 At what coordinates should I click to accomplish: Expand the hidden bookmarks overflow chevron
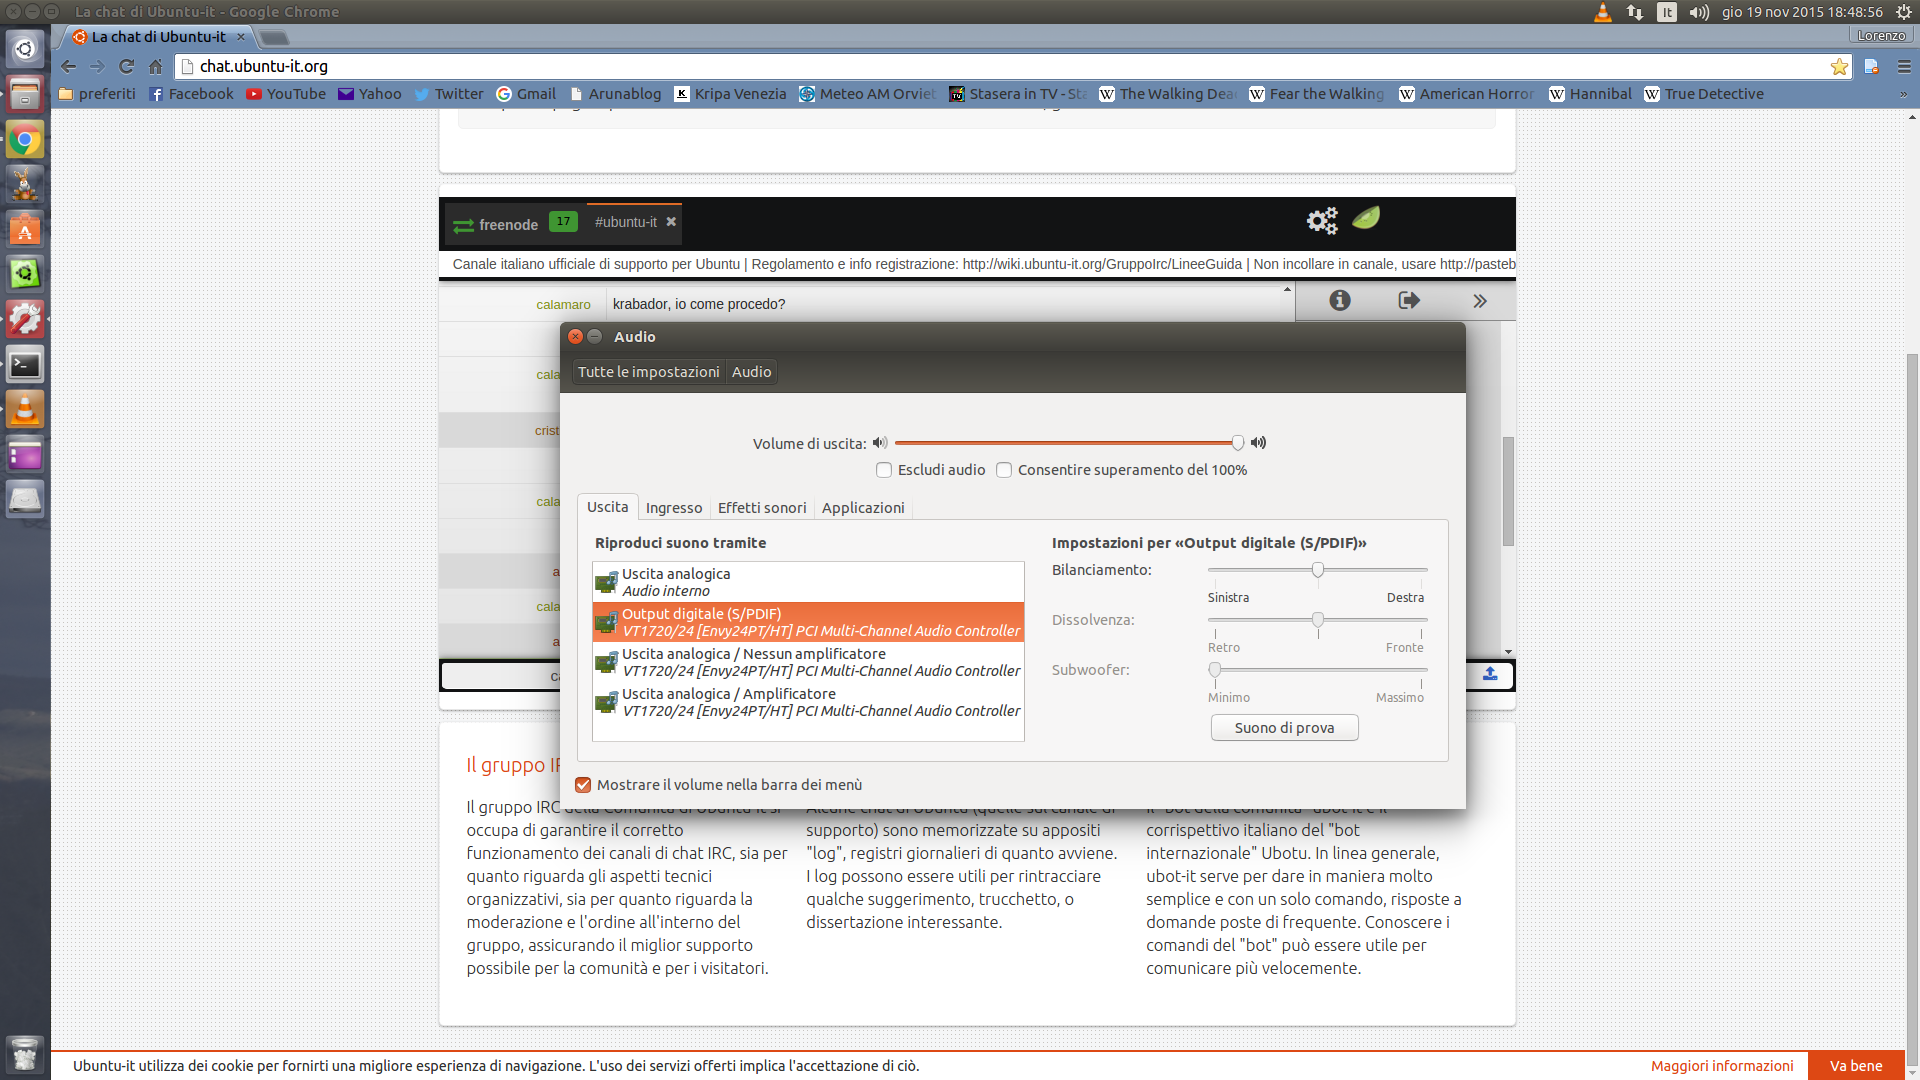pyautogui.click(x=1903, y=94)
